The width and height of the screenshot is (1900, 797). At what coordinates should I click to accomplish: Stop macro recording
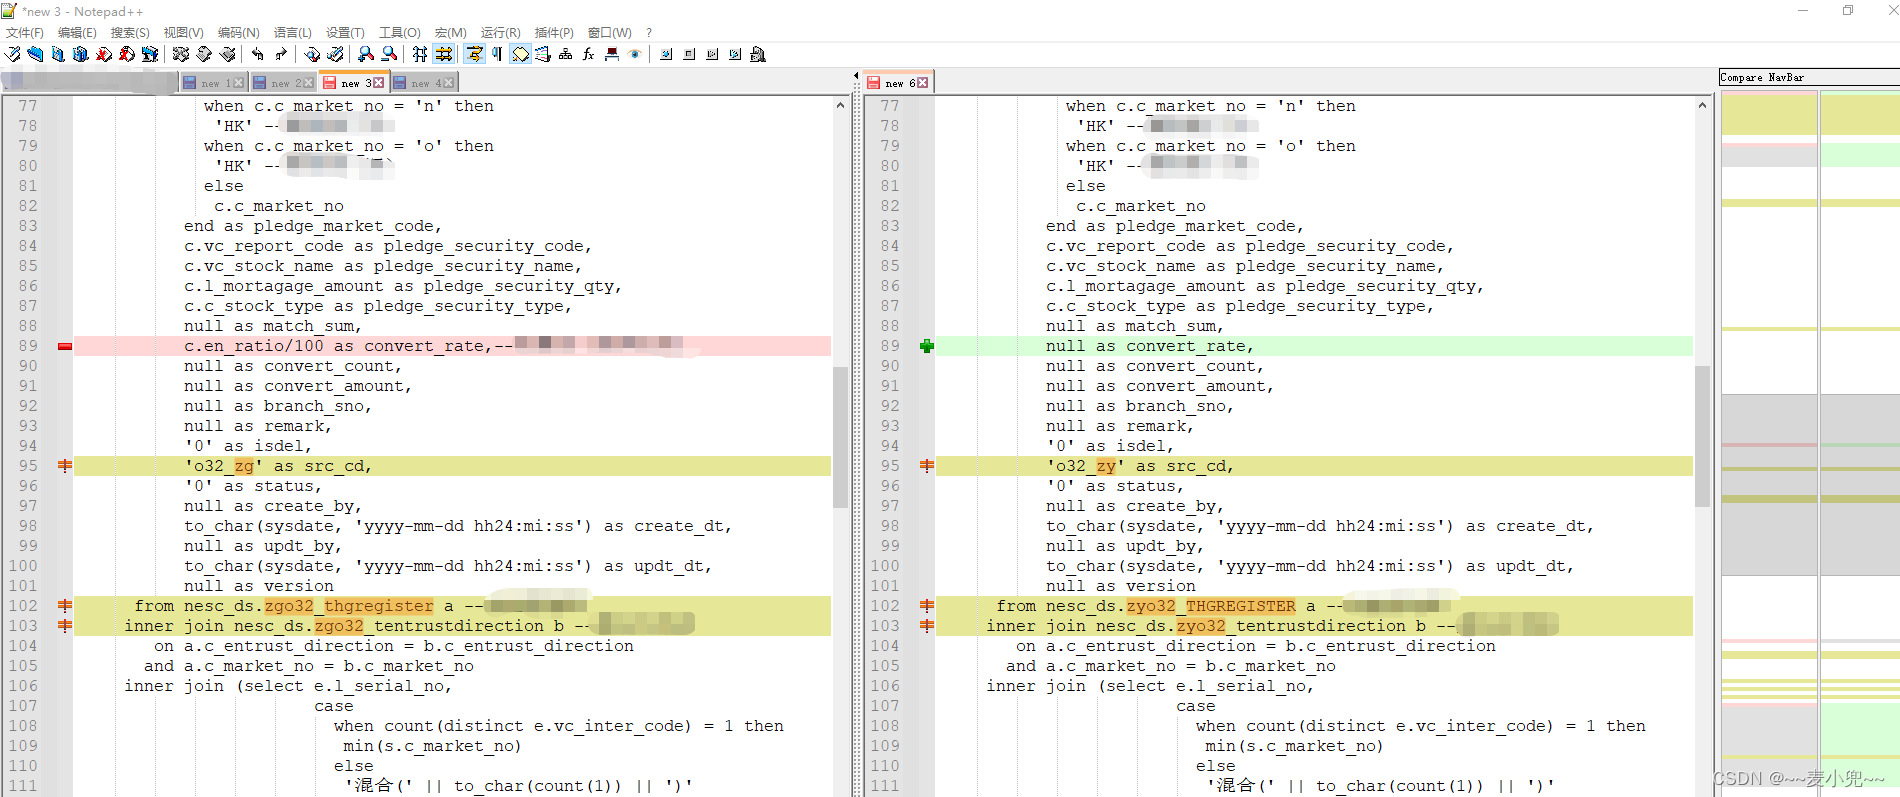coord(689,54)
